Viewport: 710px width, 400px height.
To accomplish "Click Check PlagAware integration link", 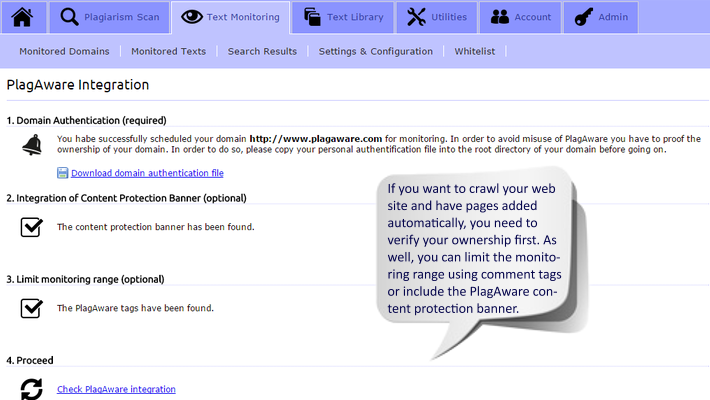I will click(116, 389).
